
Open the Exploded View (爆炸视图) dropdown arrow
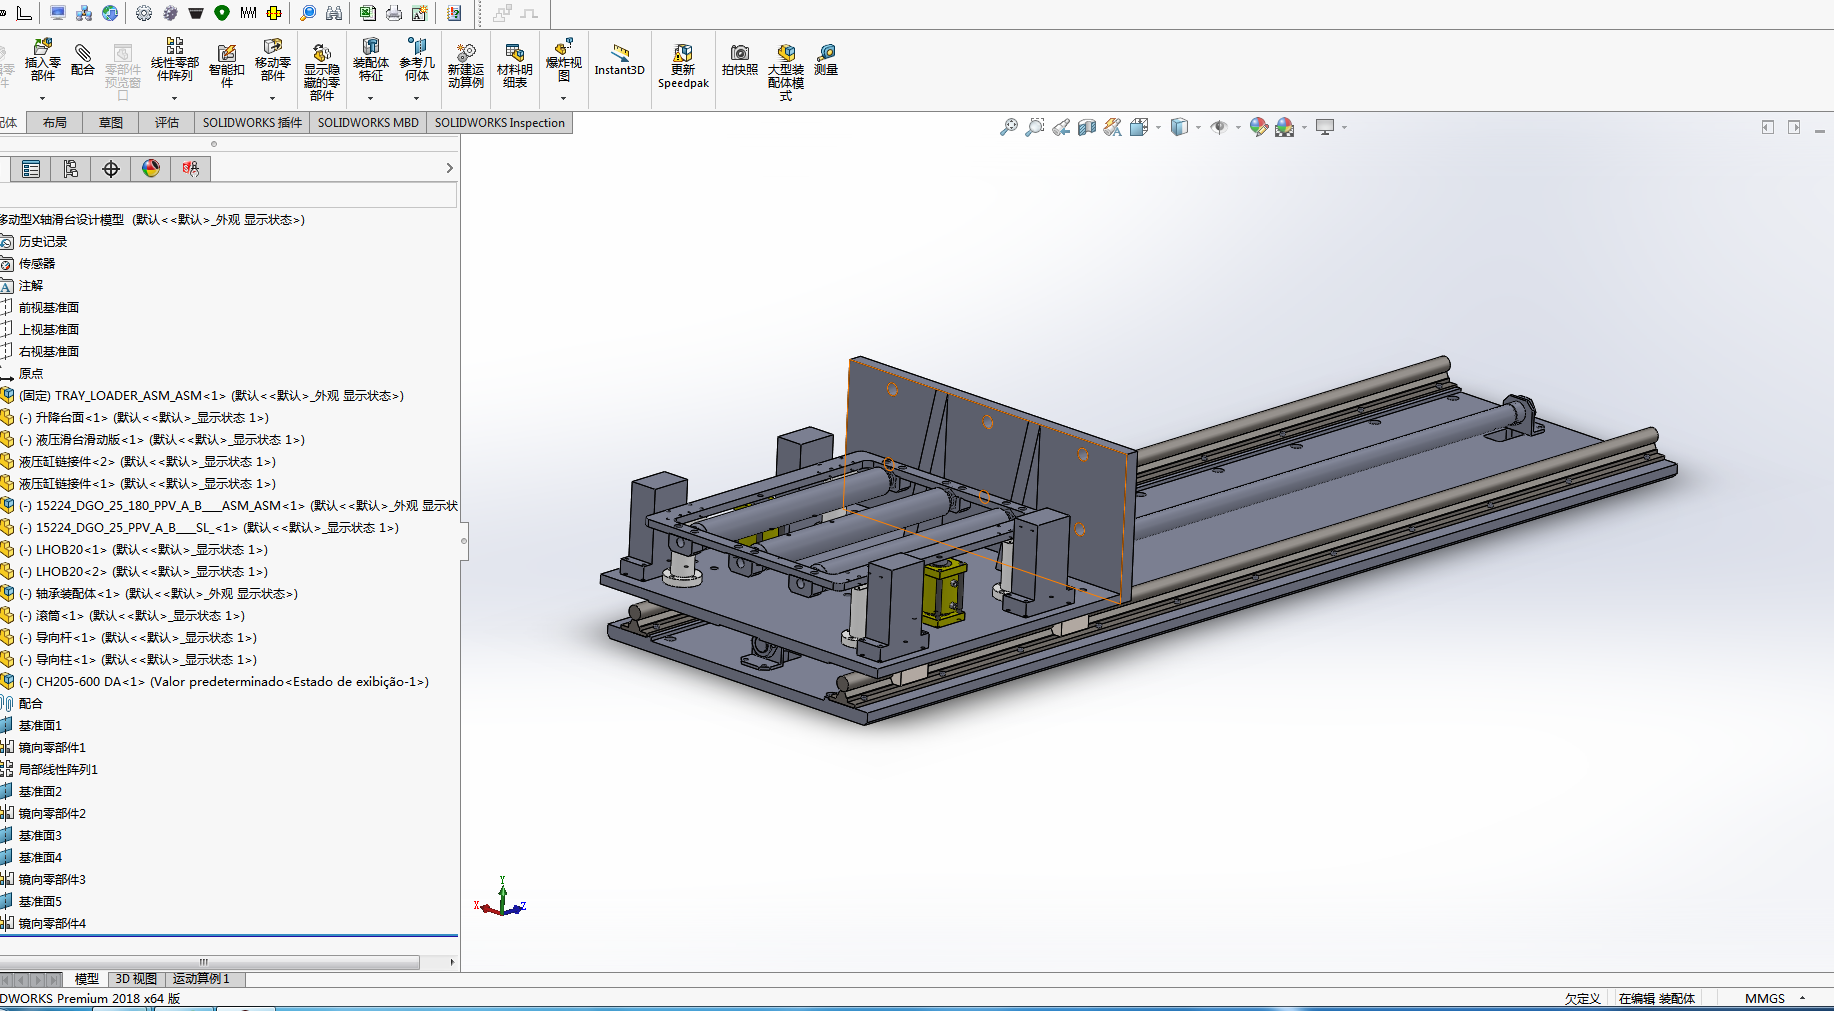click(x=564, y=98)
